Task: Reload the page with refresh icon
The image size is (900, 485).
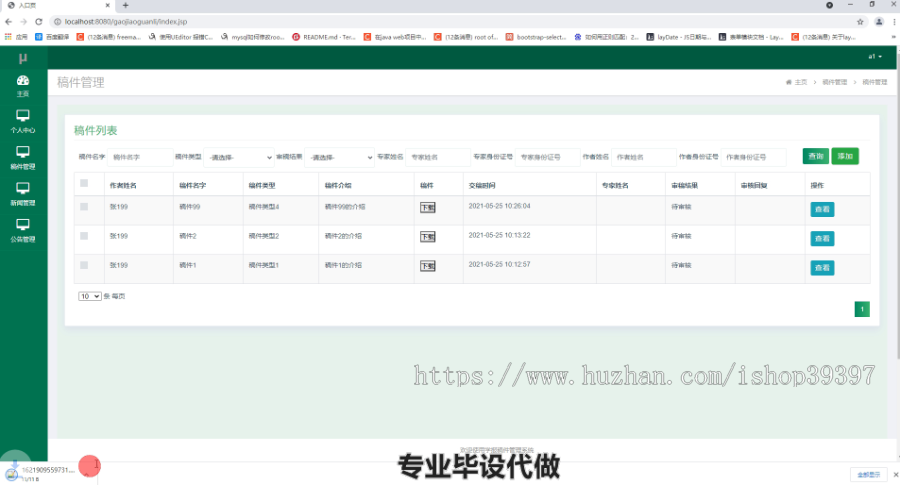Action: click(x=38, y=22)
